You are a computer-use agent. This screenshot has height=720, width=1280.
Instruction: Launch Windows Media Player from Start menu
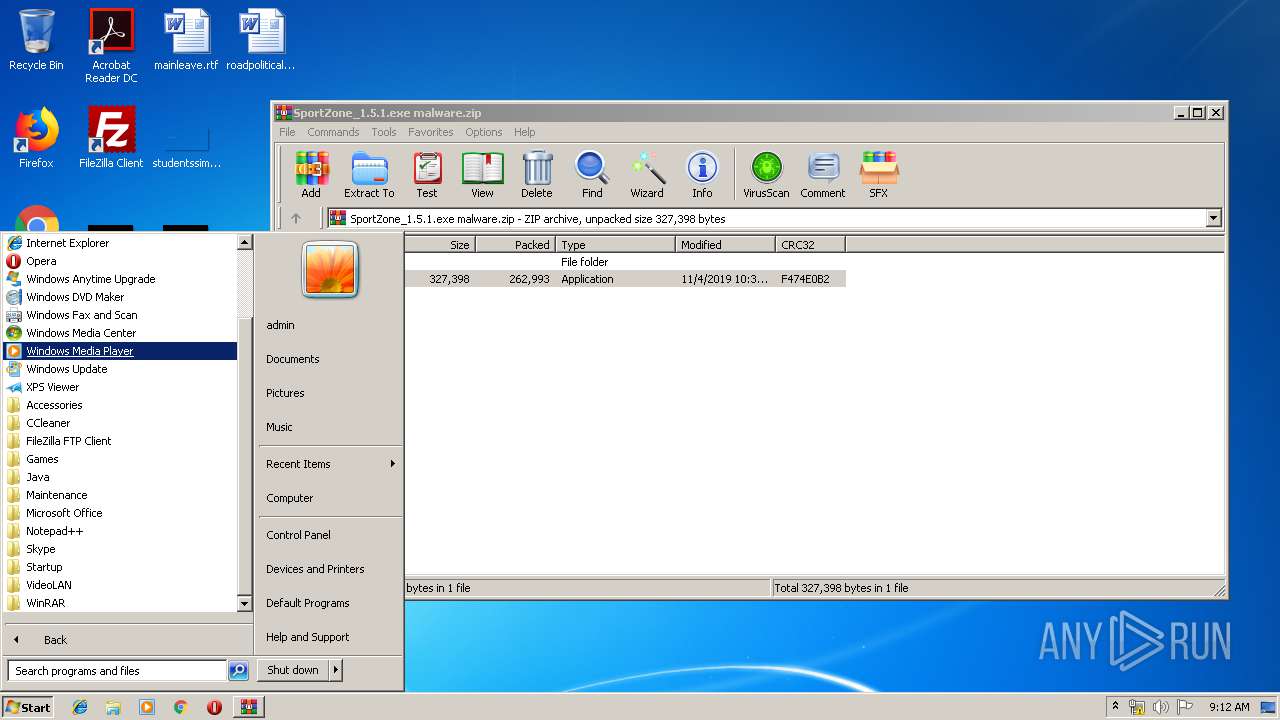coord(120,351)
